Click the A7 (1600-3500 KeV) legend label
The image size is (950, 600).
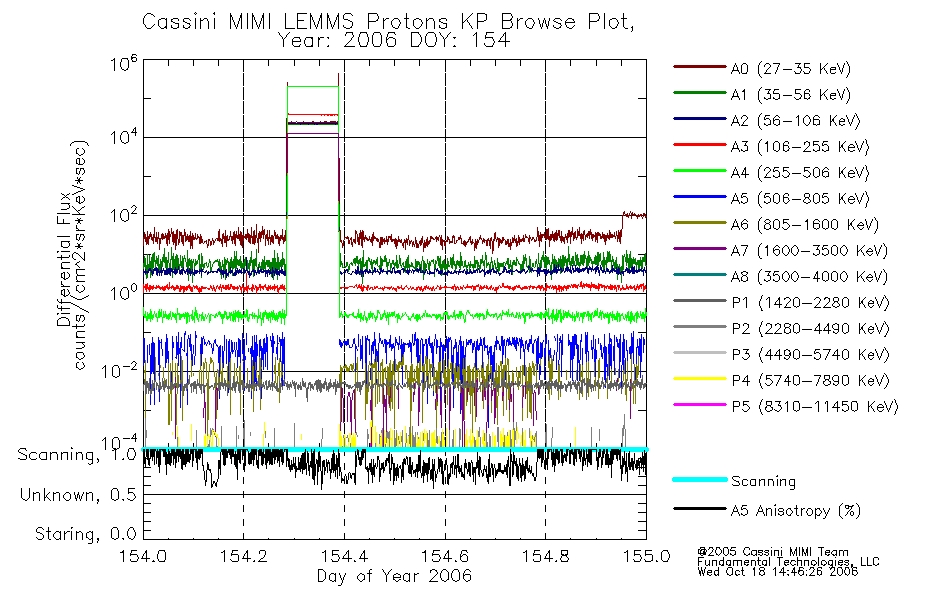[x=809, y=251]
